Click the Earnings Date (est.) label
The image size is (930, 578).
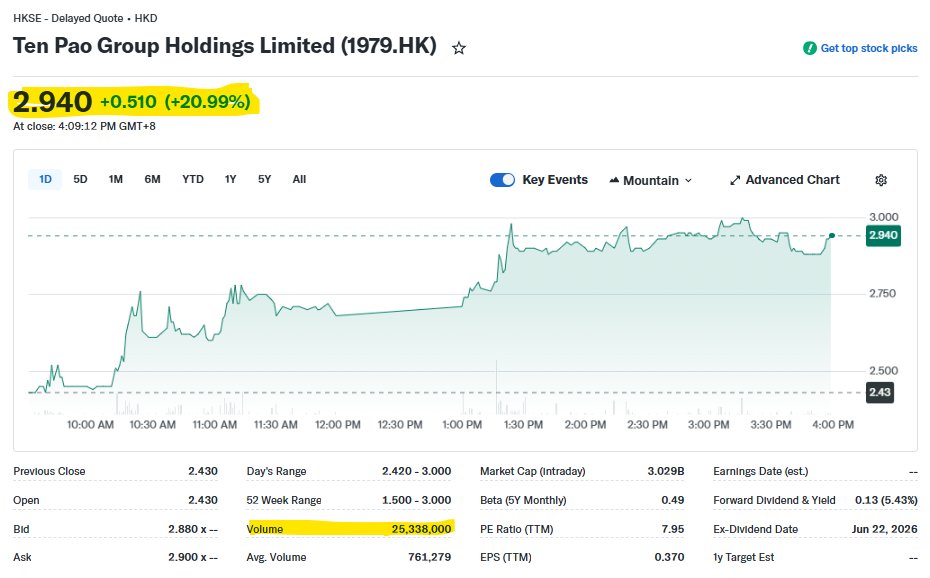coord(760,471)
